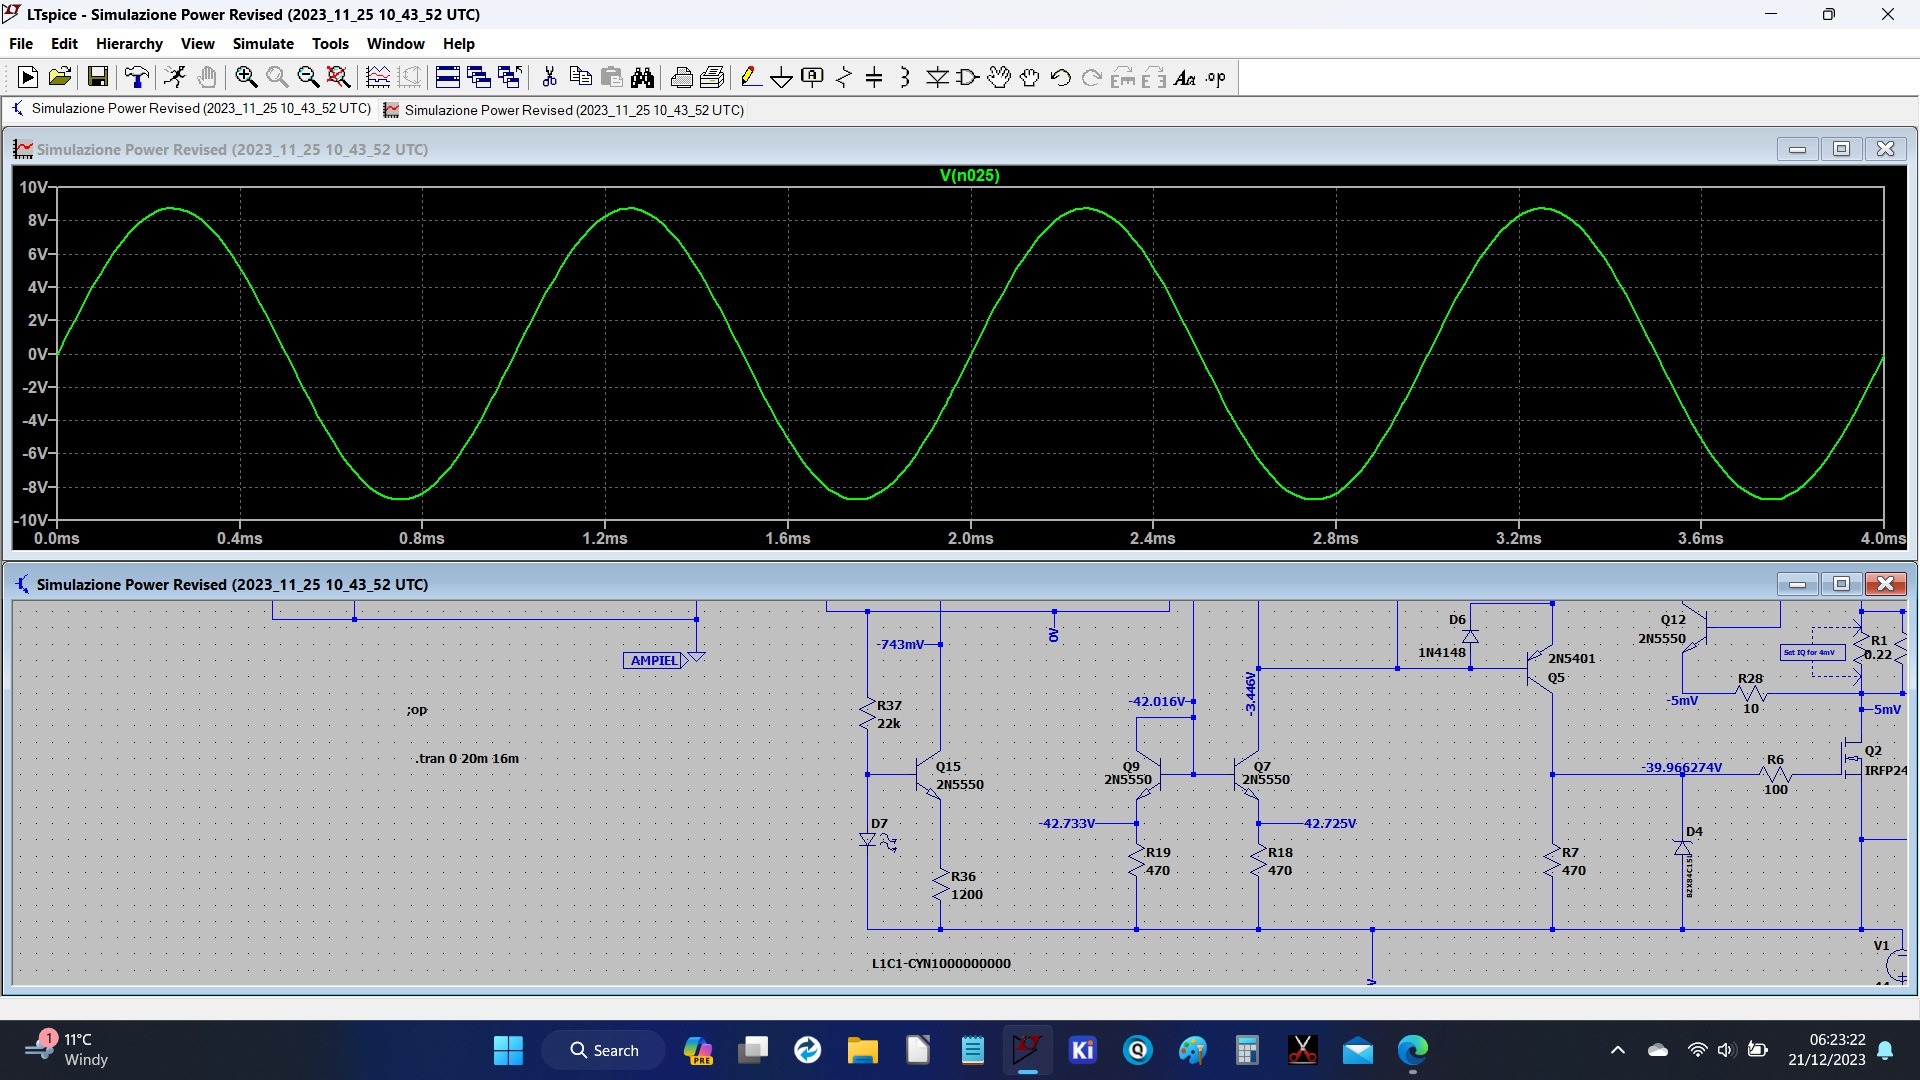
Task: Click the Close All Windows icon
Action: coord(510,77)
